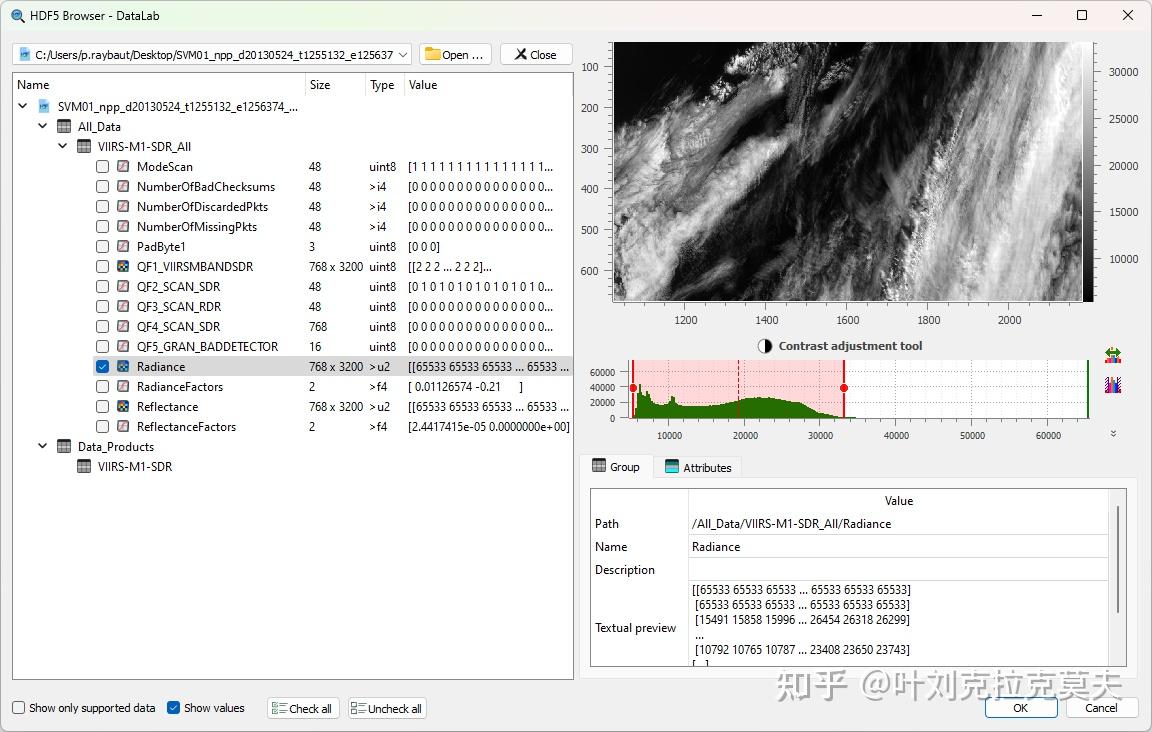Click the grayscale colorbar beside the image

tap(1087, 171)
